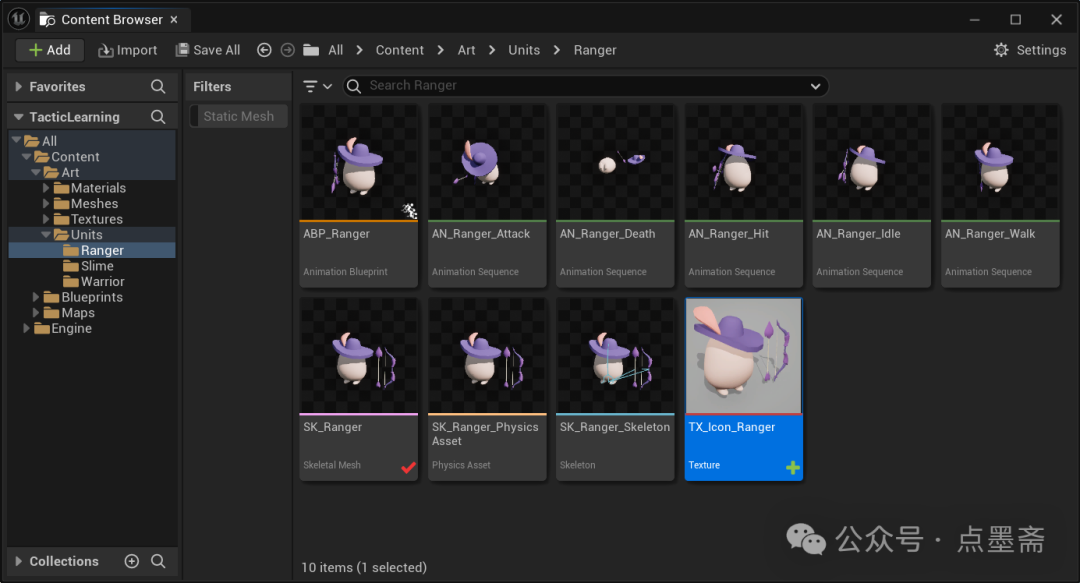This screenshot has width=1080, height=583.
Task: Collapse the TacticLearning section
Action: (19, 116)
